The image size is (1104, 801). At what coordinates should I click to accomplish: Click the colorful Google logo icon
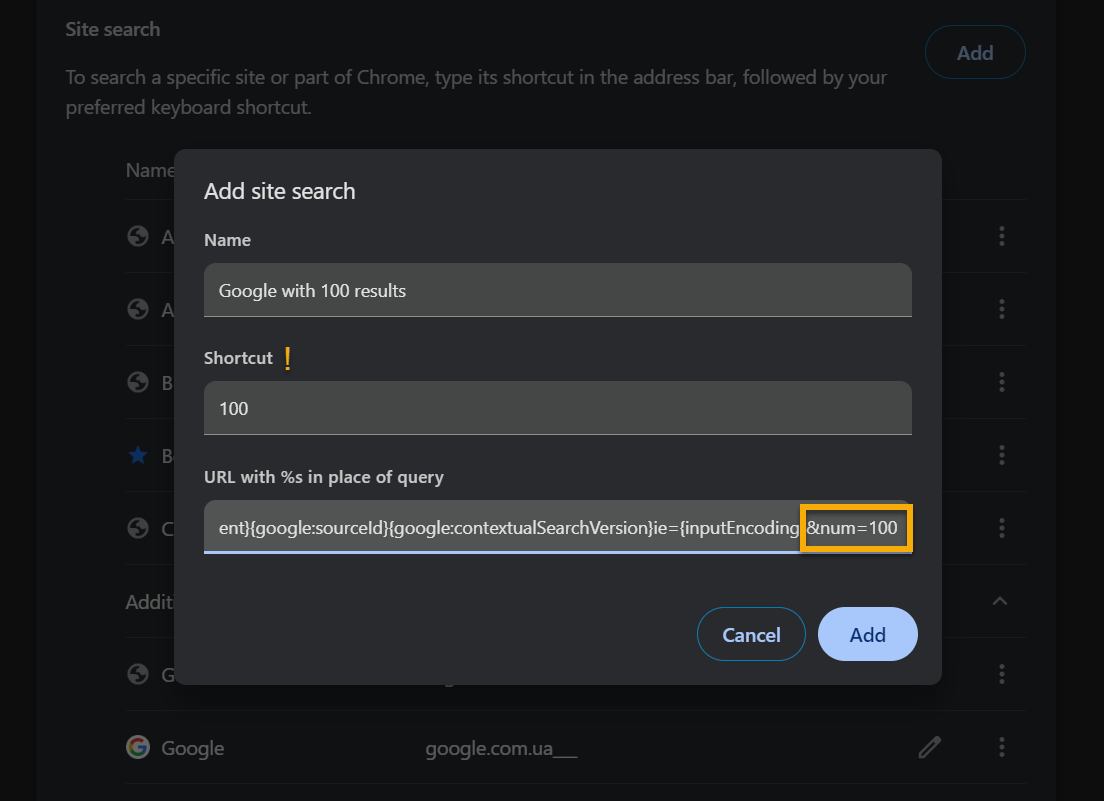coord(138,747)
